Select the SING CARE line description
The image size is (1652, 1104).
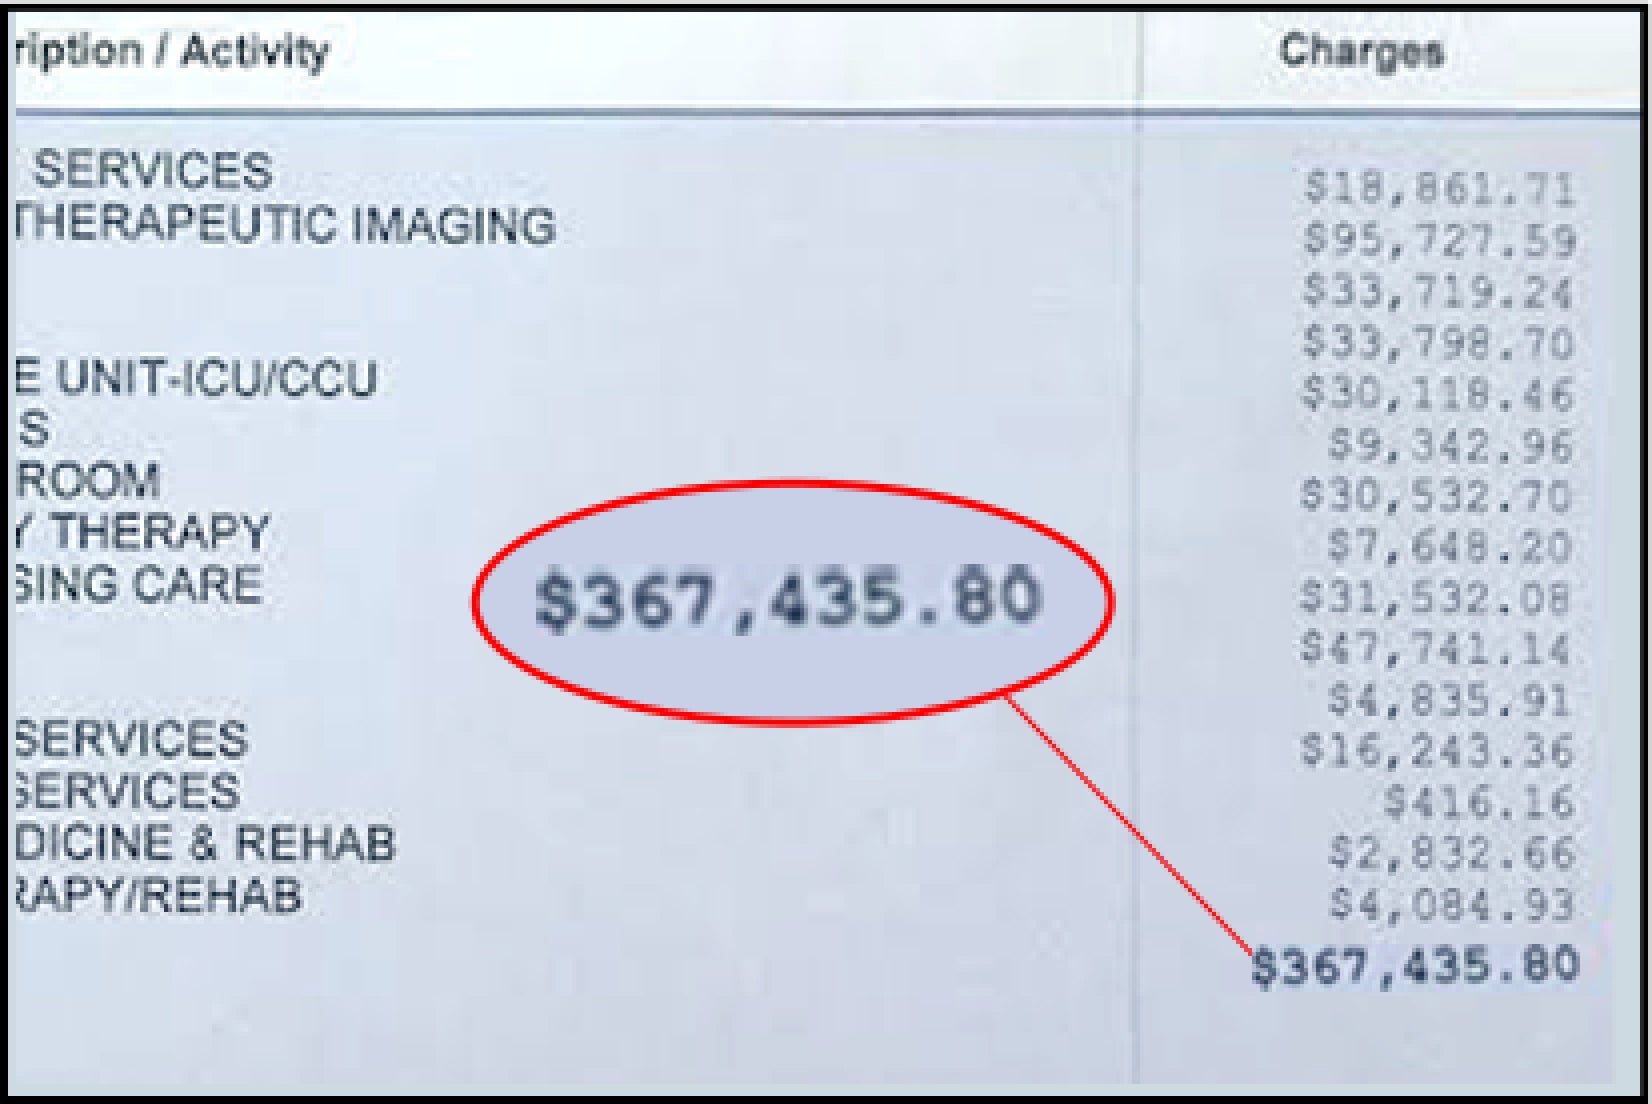pos(139,584)
